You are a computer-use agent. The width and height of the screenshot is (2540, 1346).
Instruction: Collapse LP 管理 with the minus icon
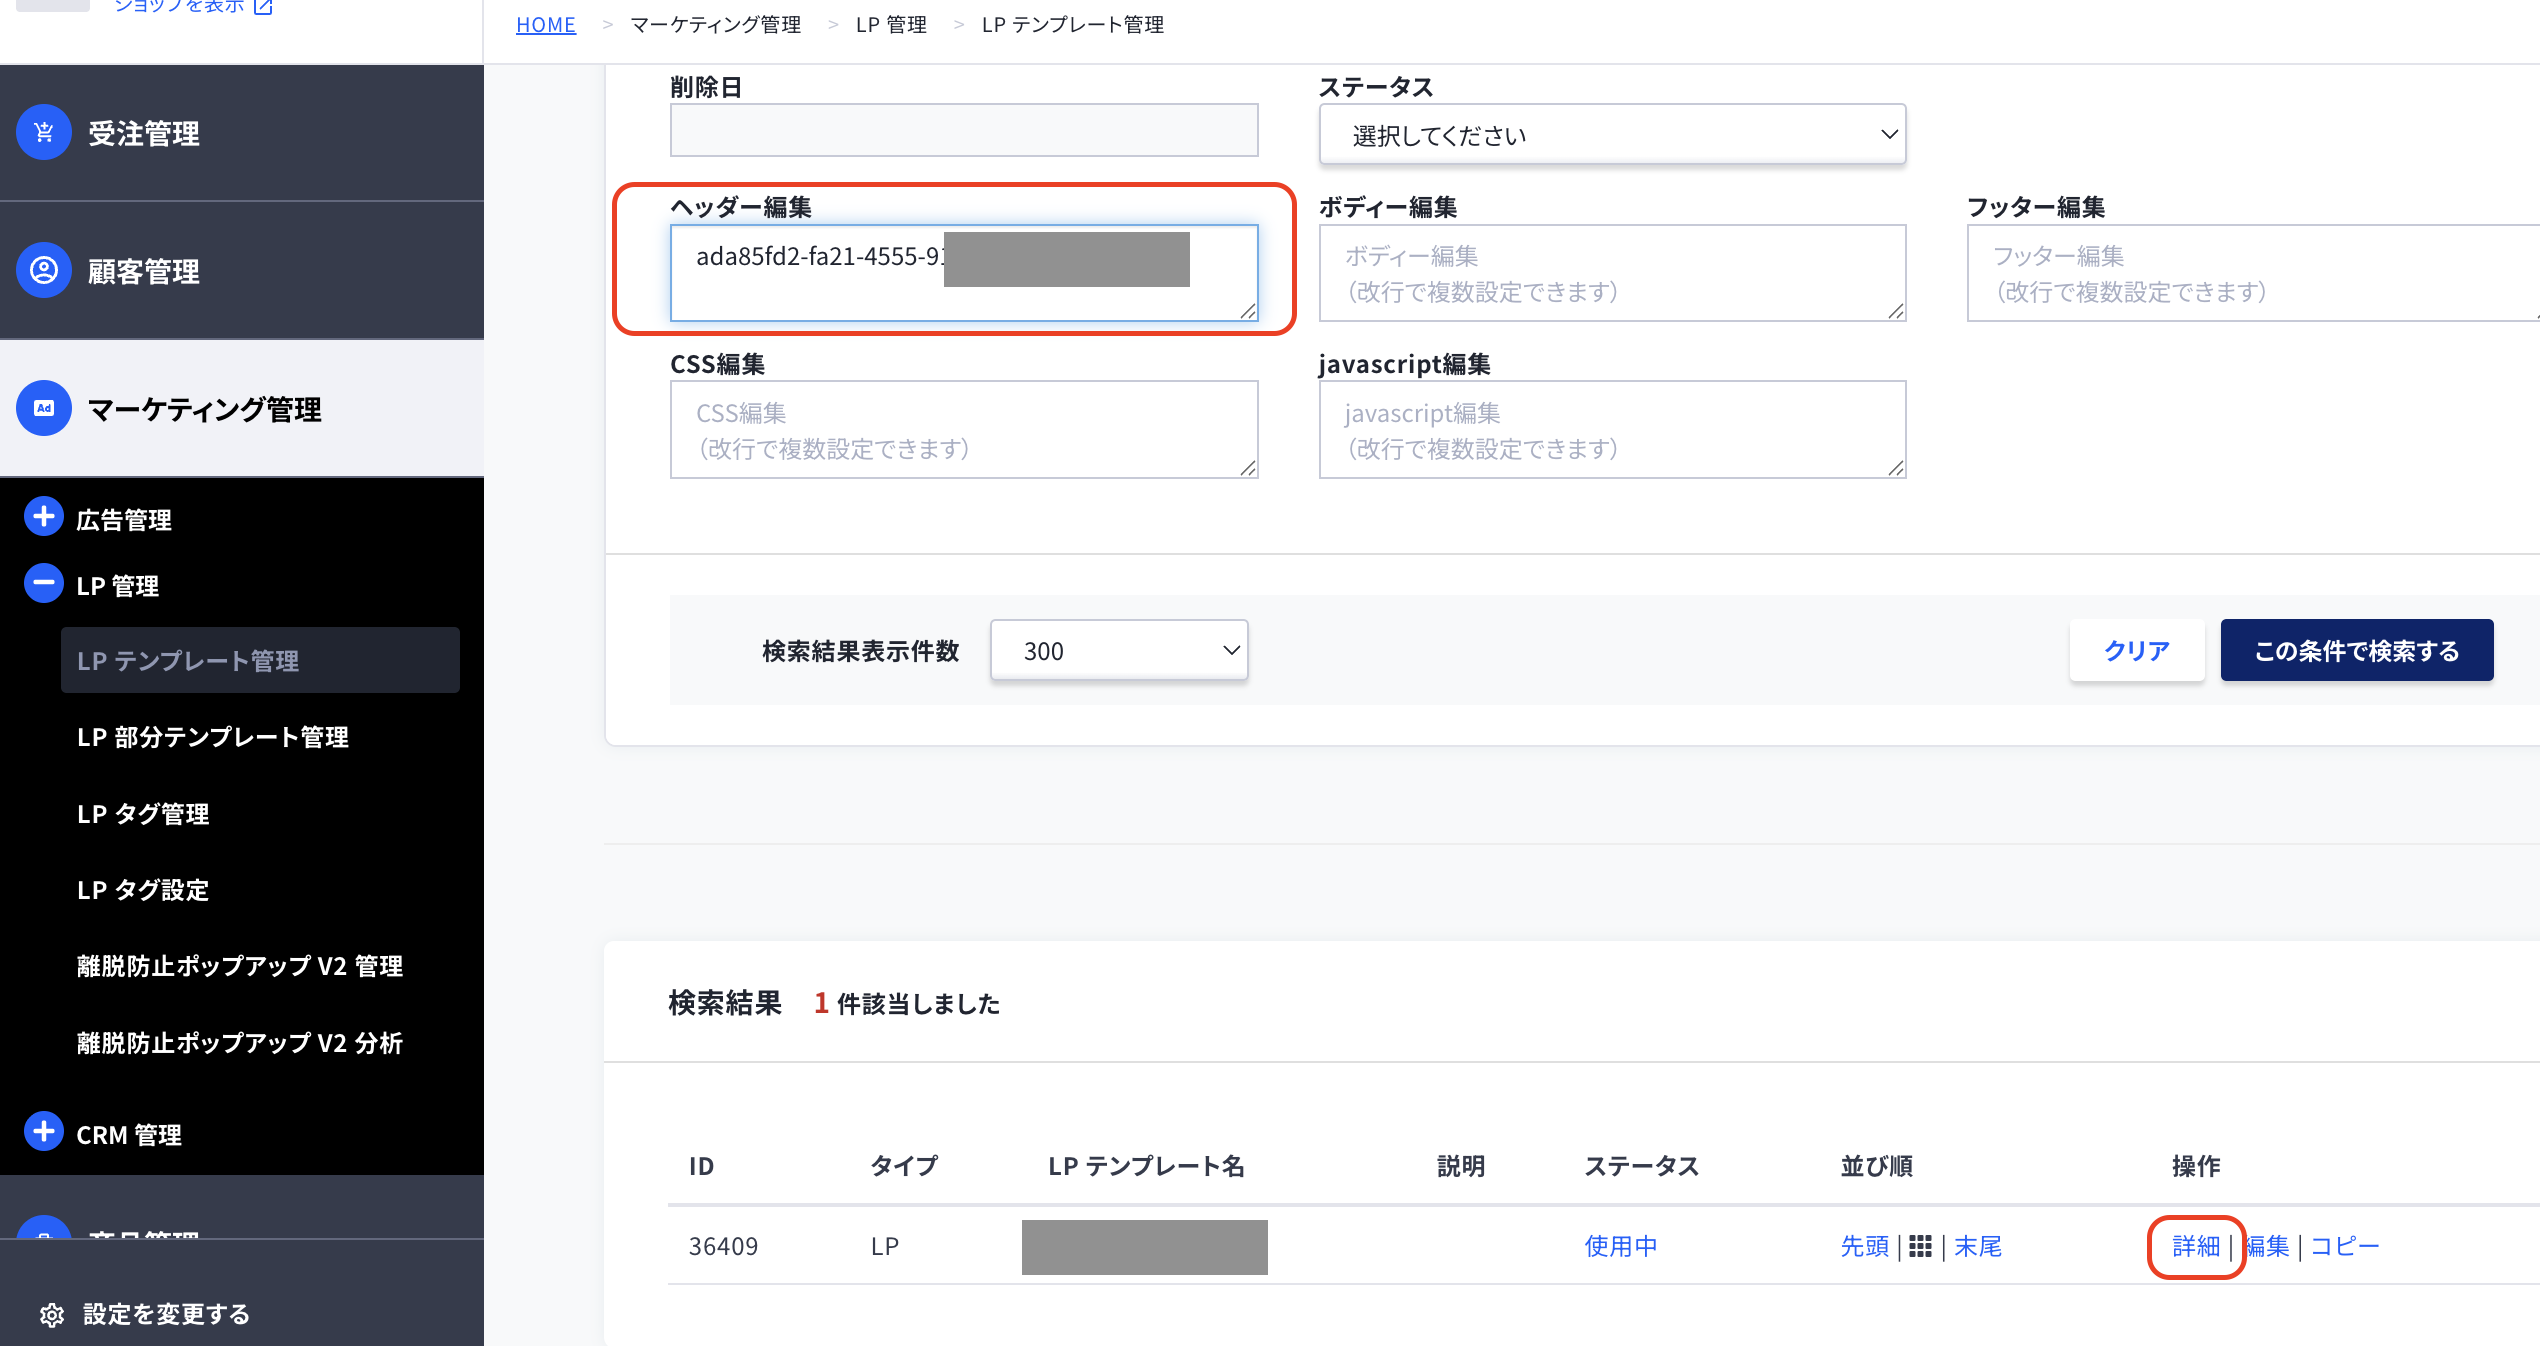click(43, 583)
